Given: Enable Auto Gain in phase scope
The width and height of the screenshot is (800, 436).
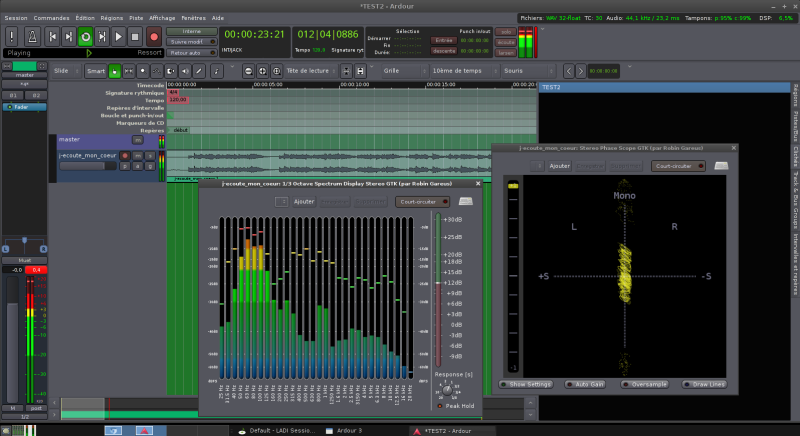Looking at the screenshot, I should [x=587, y=383].
